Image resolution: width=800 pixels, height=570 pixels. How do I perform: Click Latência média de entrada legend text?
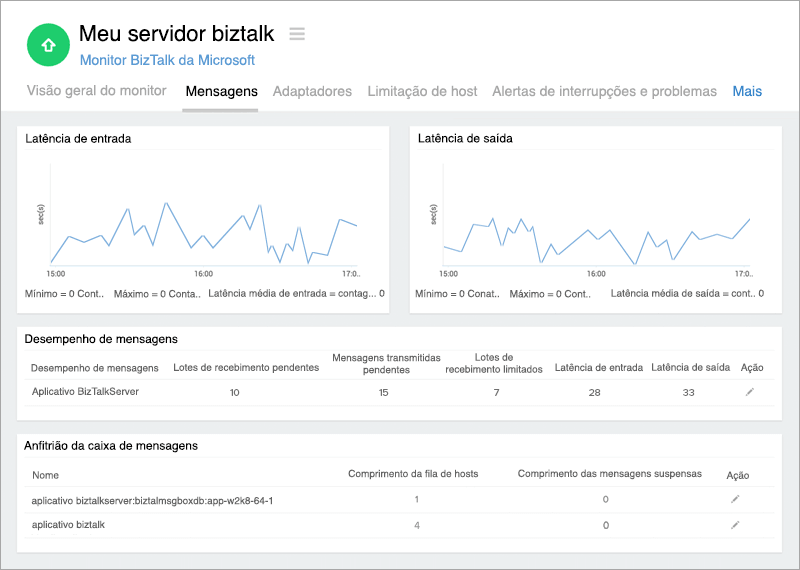click(296, 293)
